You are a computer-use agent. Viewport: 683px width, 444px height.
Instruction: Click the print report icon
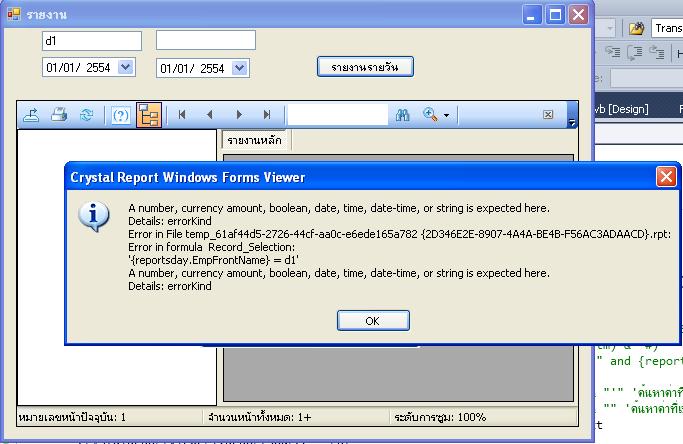(x=59, y=115)
